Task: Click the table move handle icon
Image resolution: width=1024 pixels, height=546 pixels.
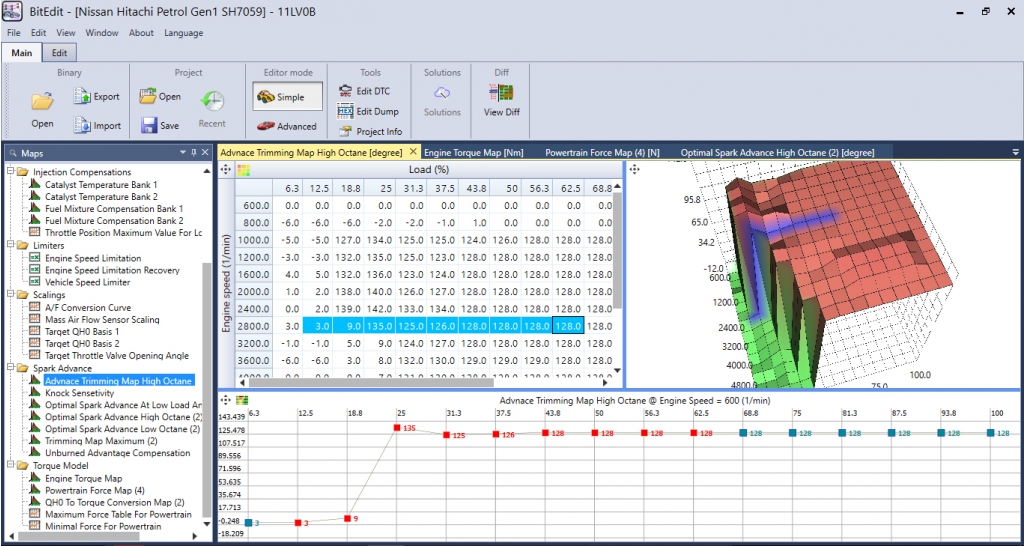Action: coord(226,170)
